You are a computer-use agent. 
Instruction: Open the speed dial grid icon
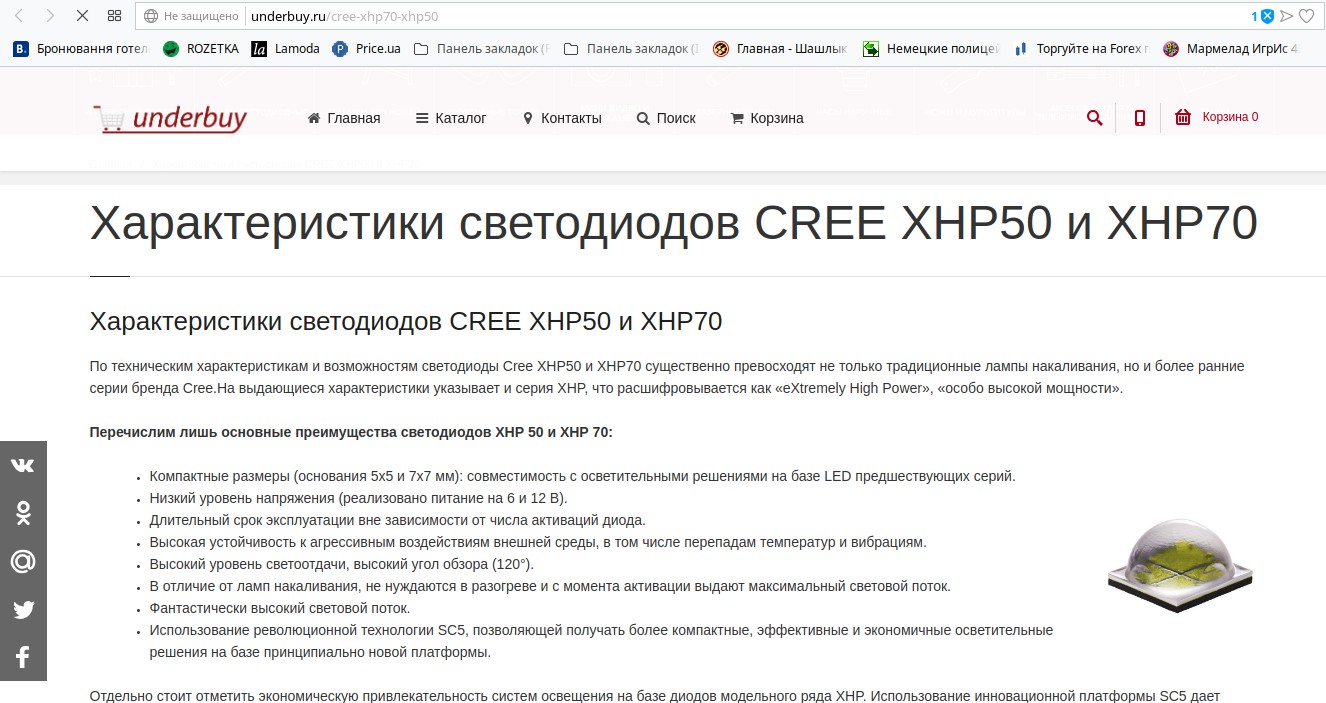(x=114, y=16)
